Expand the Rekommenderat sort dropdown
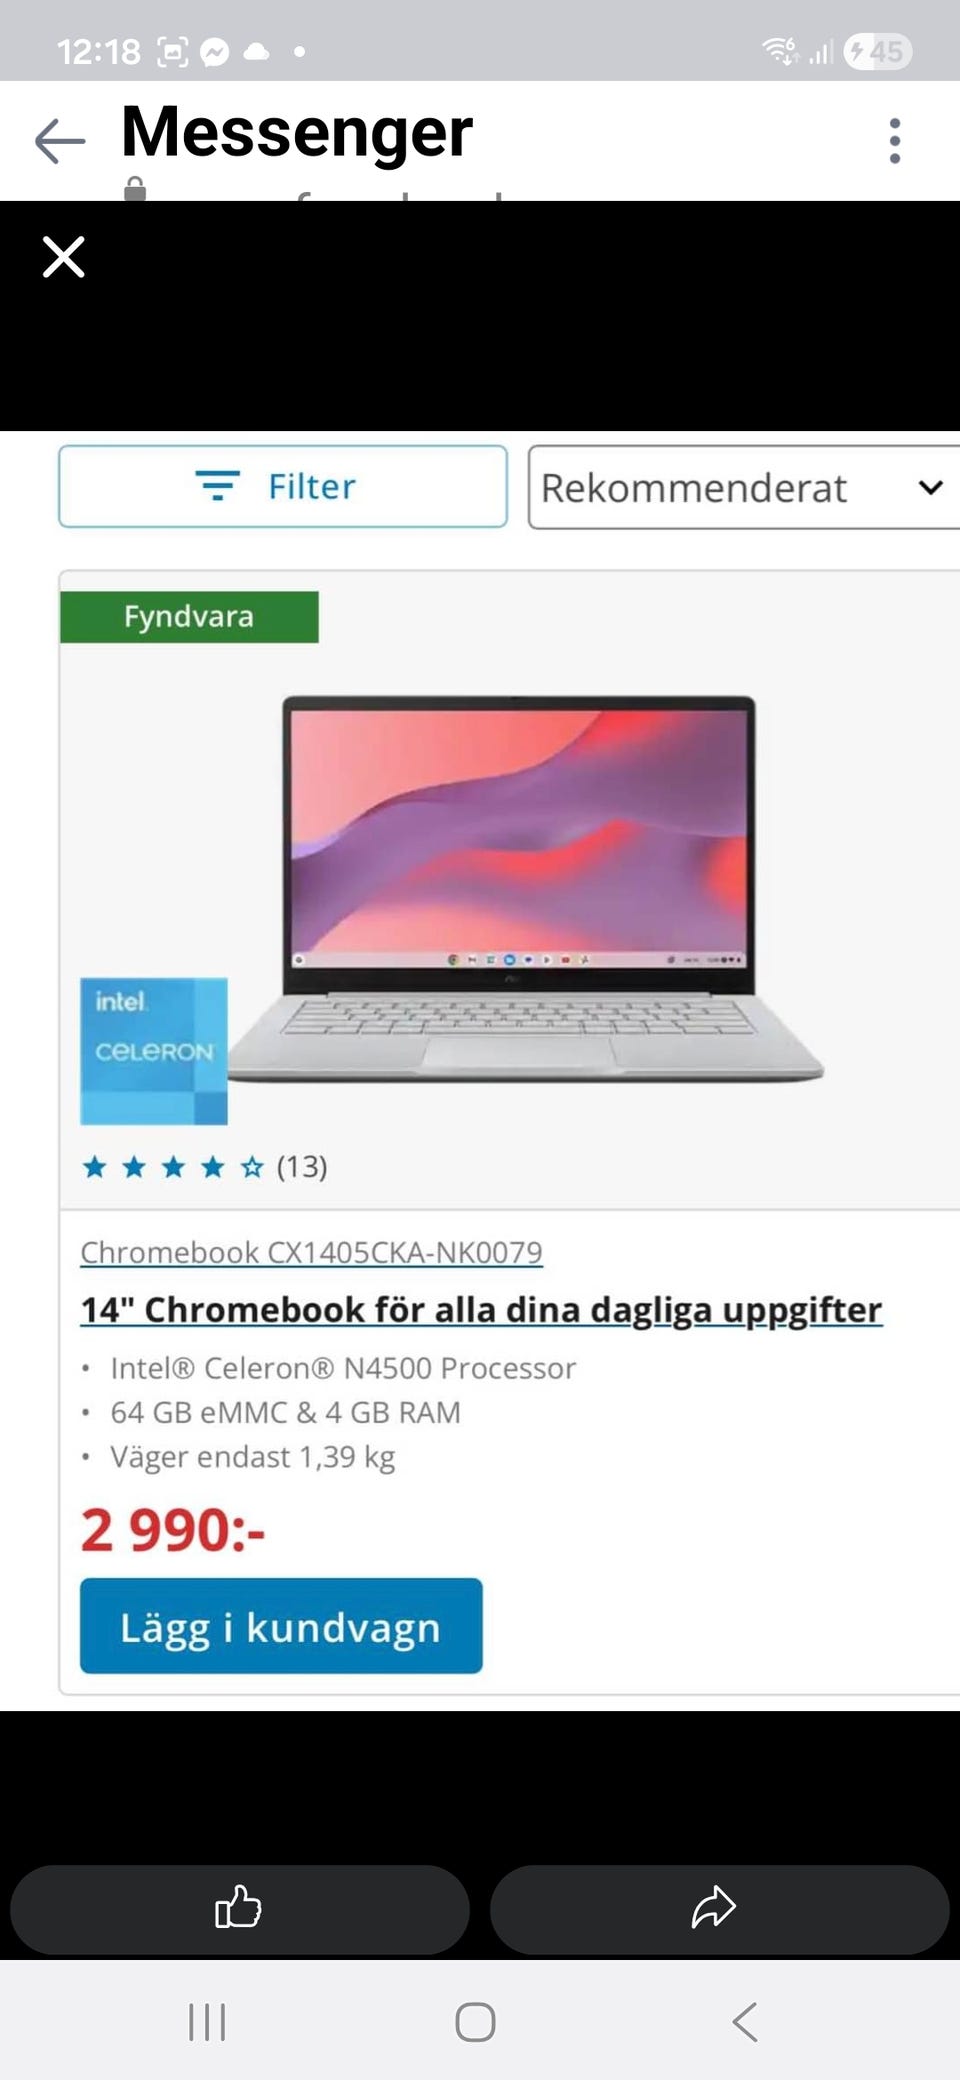 coord(744,488)
